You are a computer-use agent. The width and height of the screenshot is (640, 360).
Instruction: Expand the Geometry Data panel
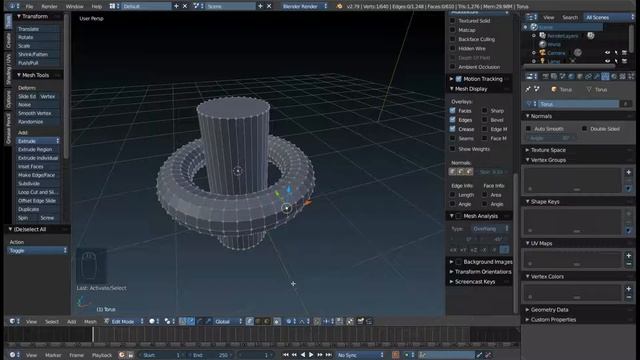[527, 309]
